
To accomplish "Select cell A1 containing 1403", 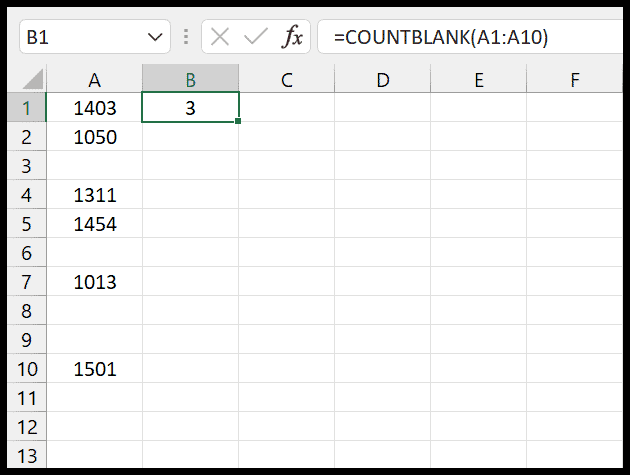I will (x=94, y=107).
